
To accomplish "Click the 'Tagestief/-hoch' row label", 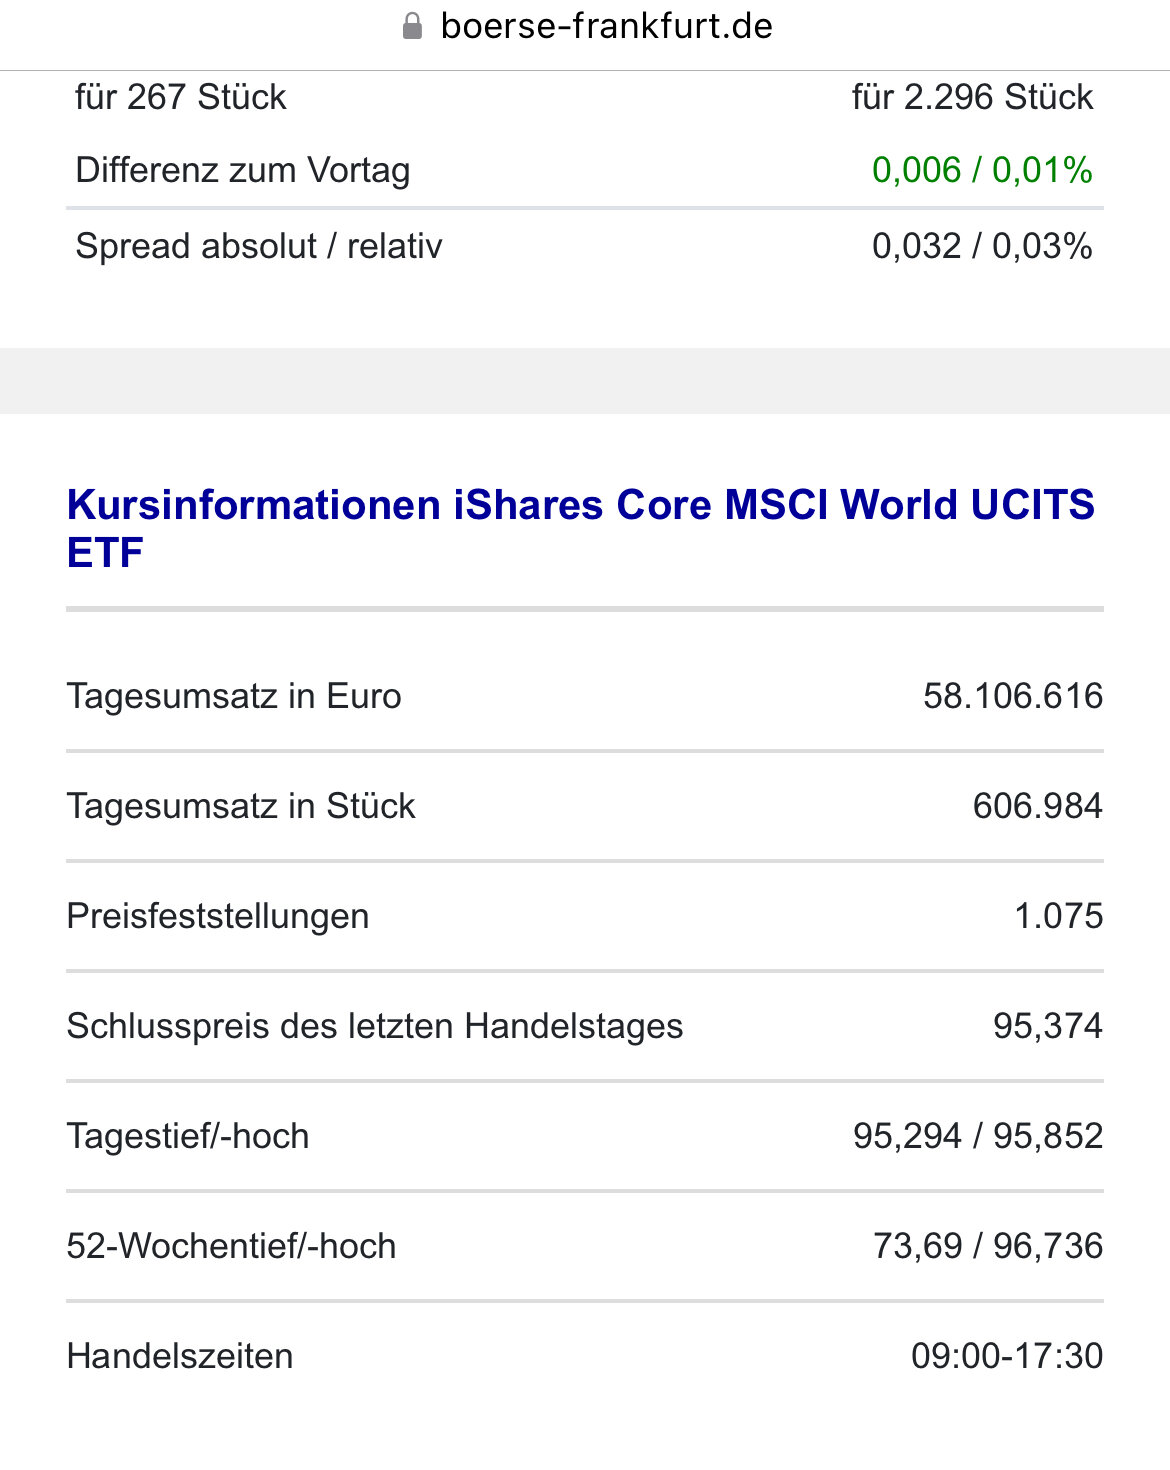I will tap(188, 1136).
